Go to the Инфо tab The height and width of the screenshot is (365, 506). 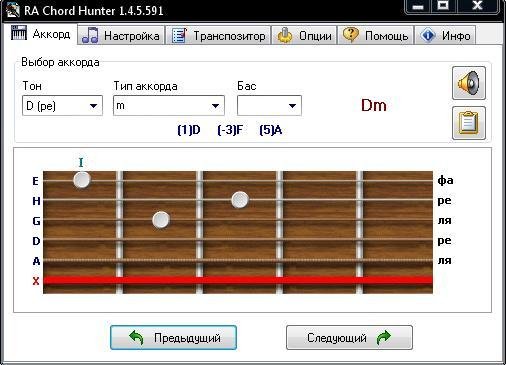click(x=445, y=35)
